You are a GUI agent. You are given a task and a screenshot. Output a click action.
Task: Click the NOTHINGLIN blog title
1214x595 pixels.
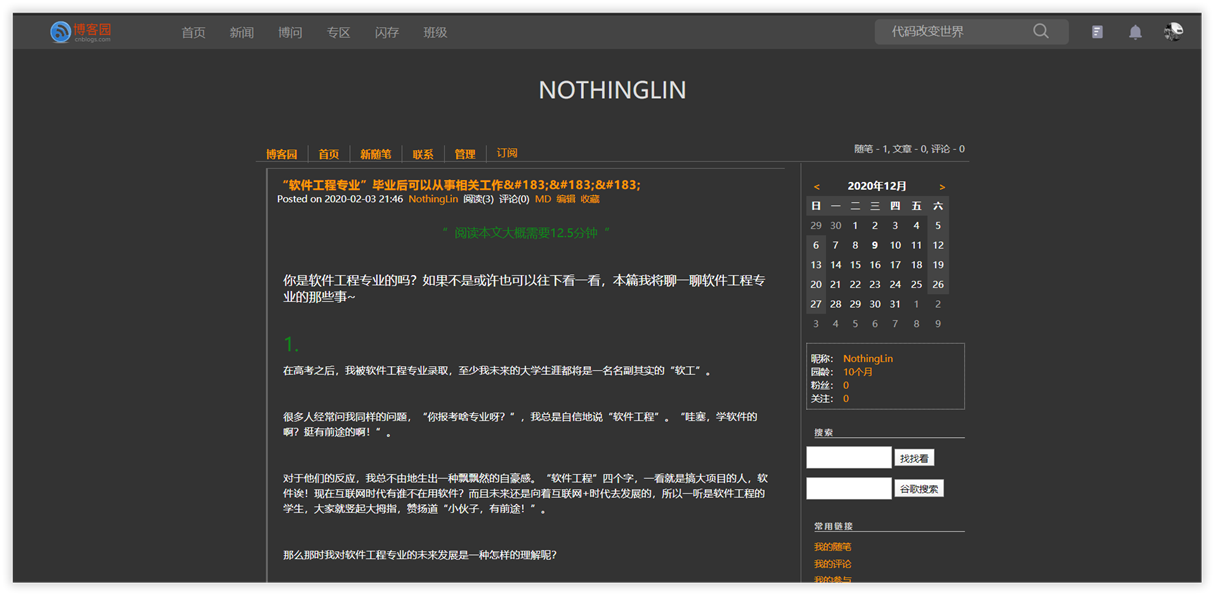tap(612, 90)
